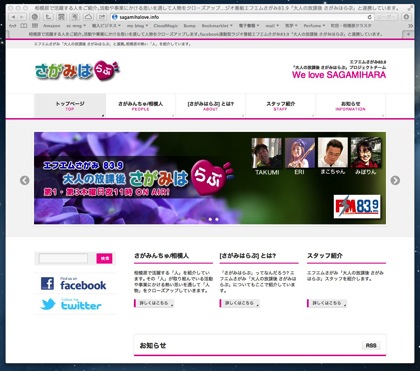Open Safari downloads icon
The width and height of the screenshot is (420, 371).
coord(406,17)
